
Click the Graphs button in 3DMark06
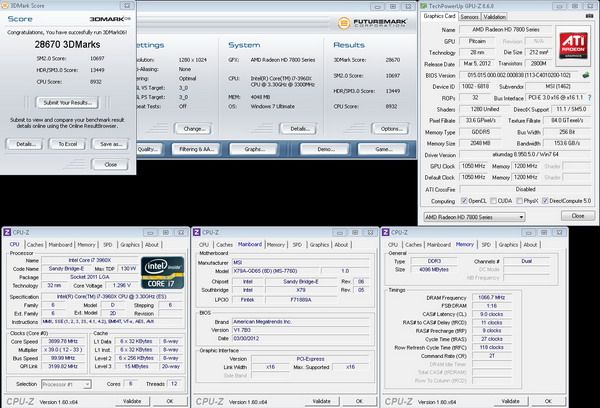point(253,149)
